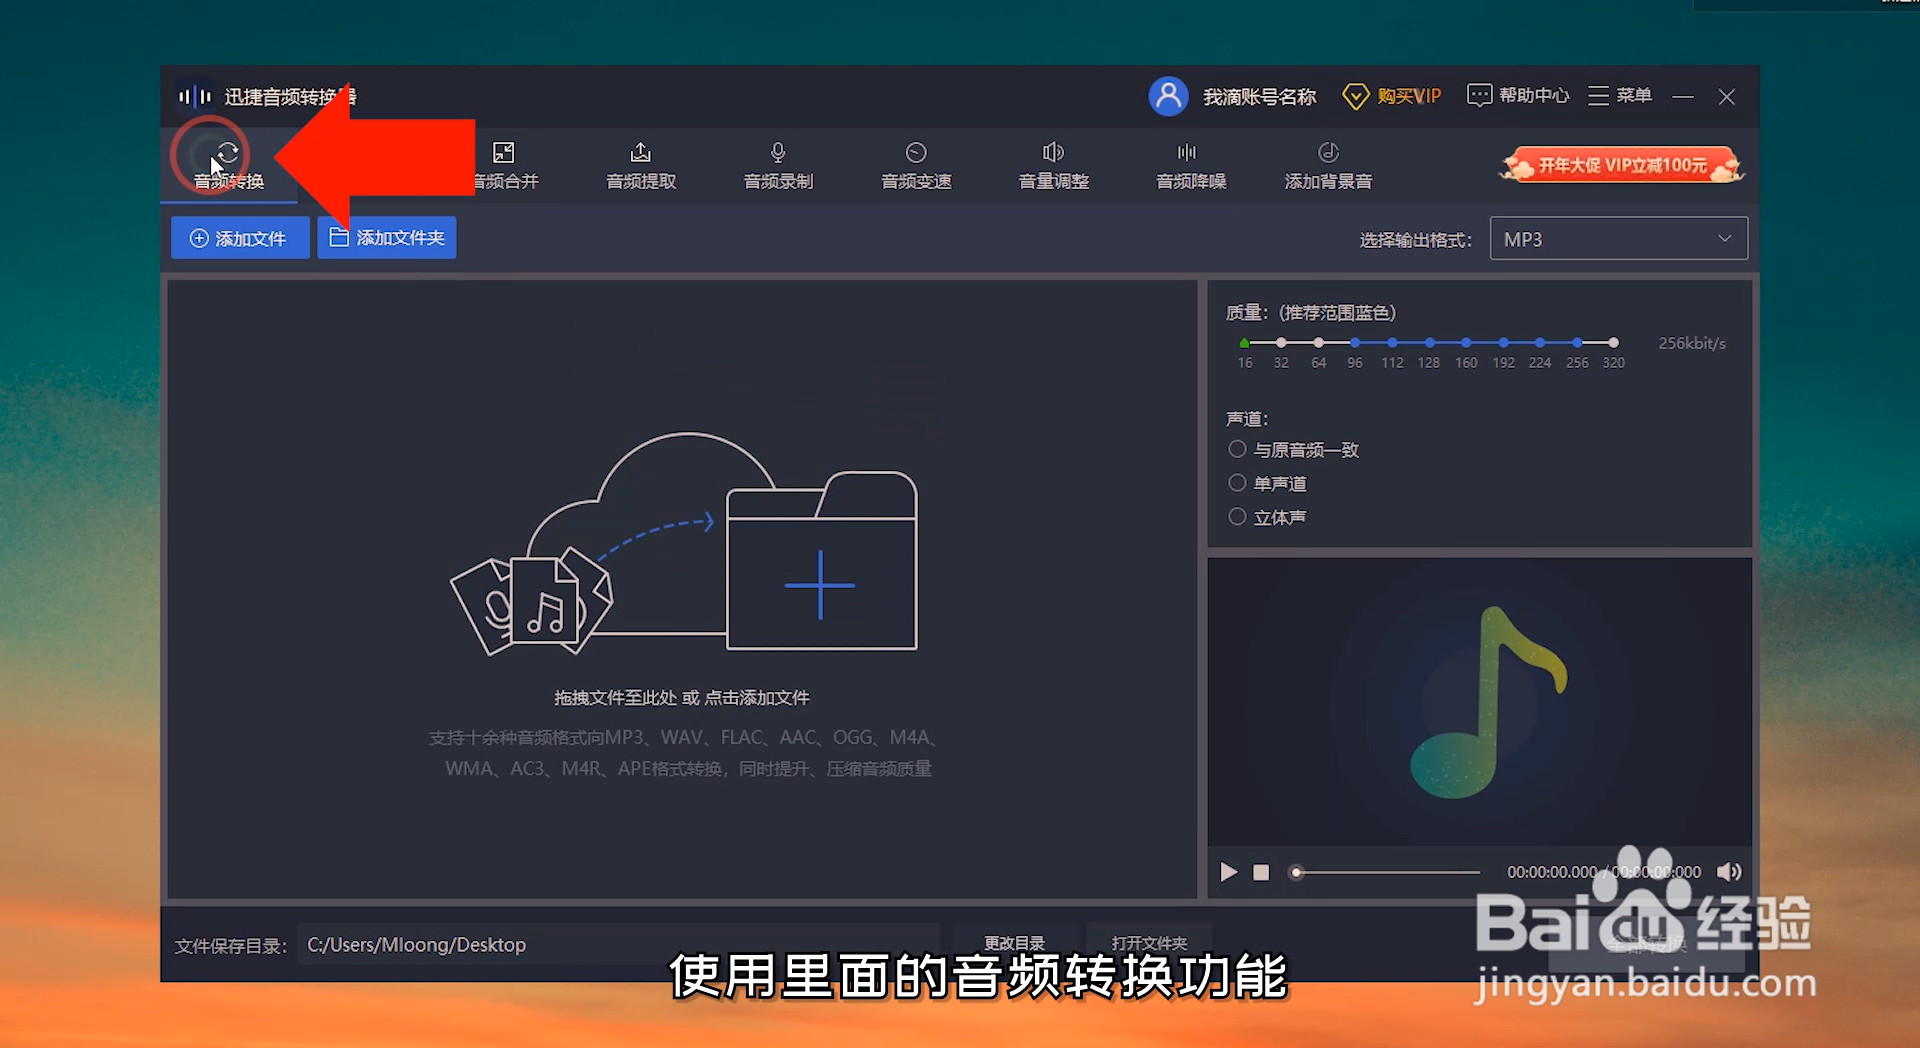Open the account profile menu
Screen dimensions: 1920x1048
[x=1168, y=95]
